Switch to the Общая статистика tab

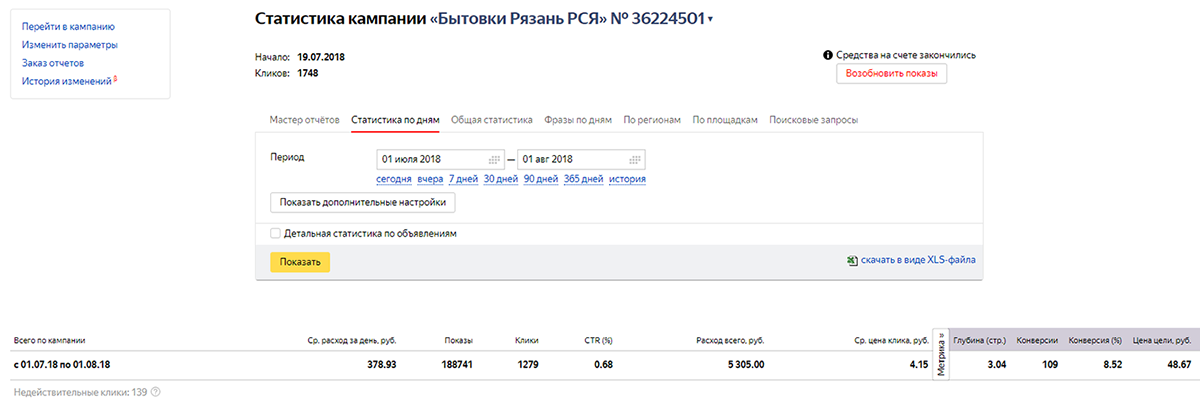[x=491, y=120]
